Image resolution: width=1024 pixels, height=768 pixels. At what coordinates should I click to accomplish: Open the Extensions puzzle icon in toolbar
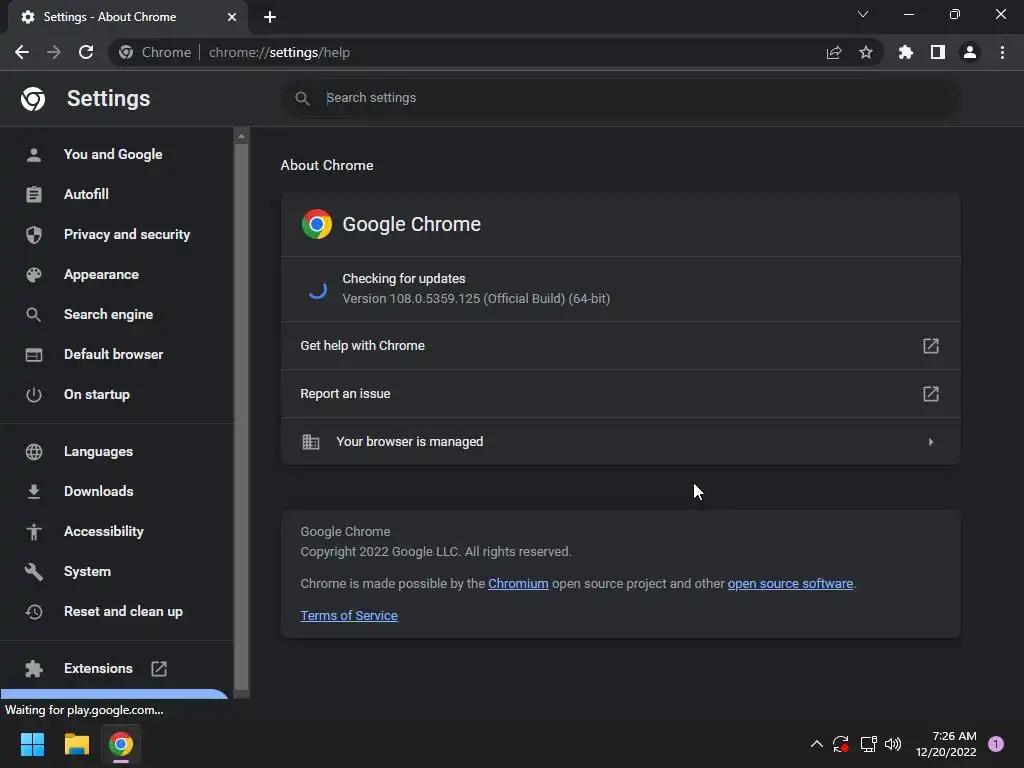[906, 52]
